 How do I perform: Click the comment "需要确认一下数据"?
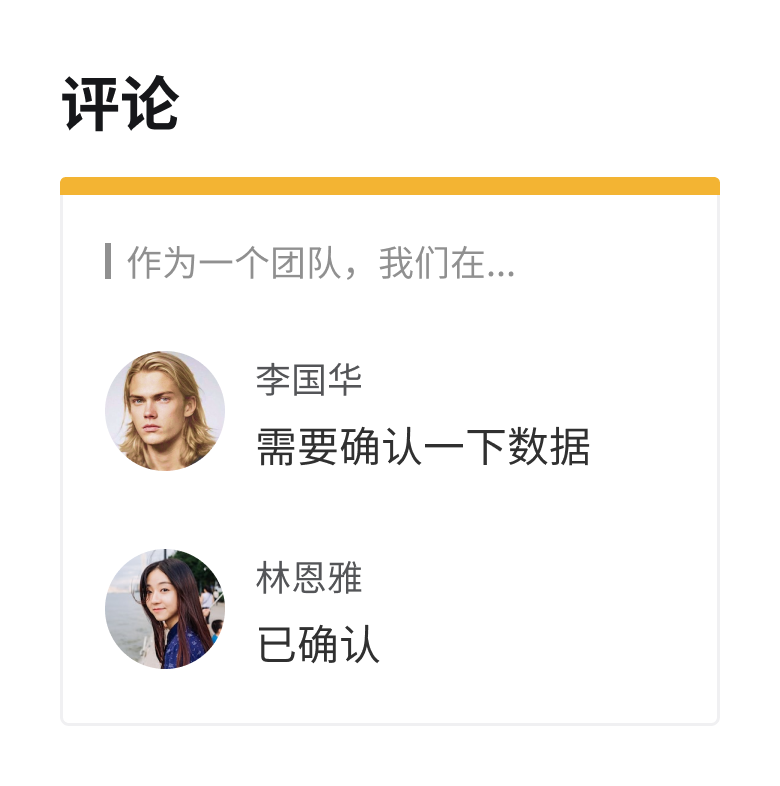[423, 447]
